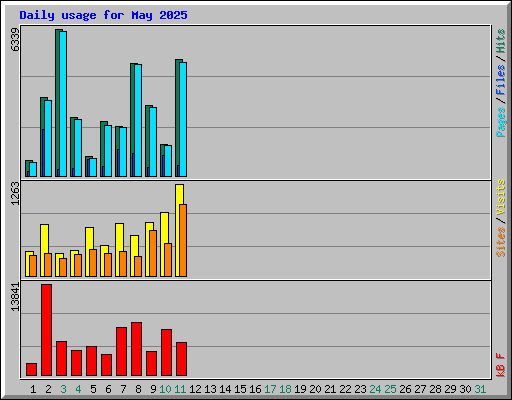Click day label 28 on the x-axis

tap(435, 389)
